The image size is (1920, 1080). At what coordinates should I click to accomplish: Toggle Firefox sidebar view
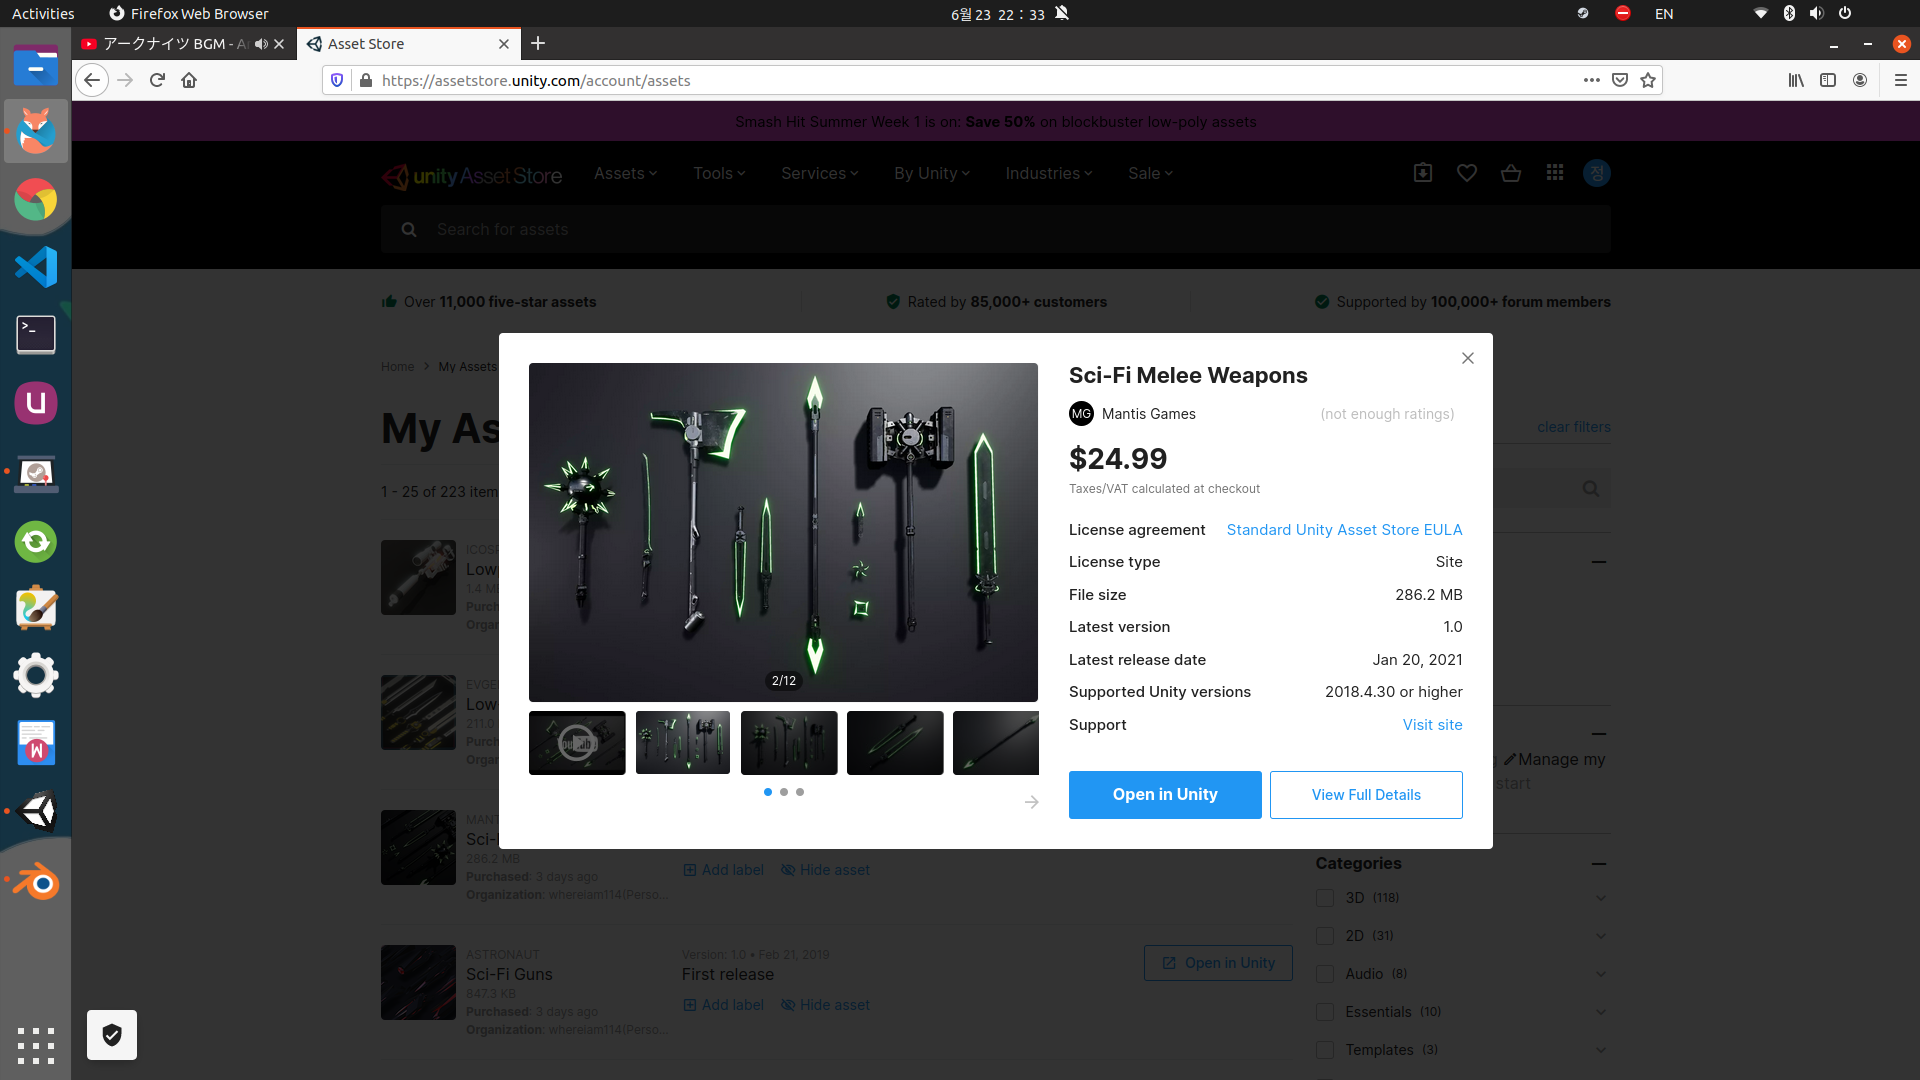[1828, 80]
